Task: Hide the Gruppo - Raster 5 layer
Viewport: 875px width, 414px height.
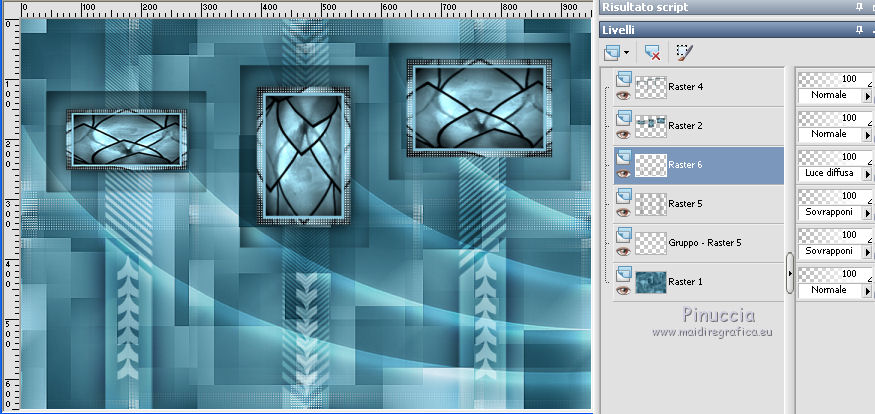Action: point(623,252)
